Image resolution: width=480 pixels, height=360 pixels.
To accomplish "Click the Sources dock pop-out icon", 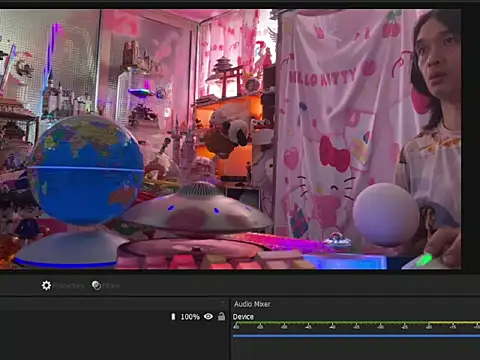I will [222, 303].
